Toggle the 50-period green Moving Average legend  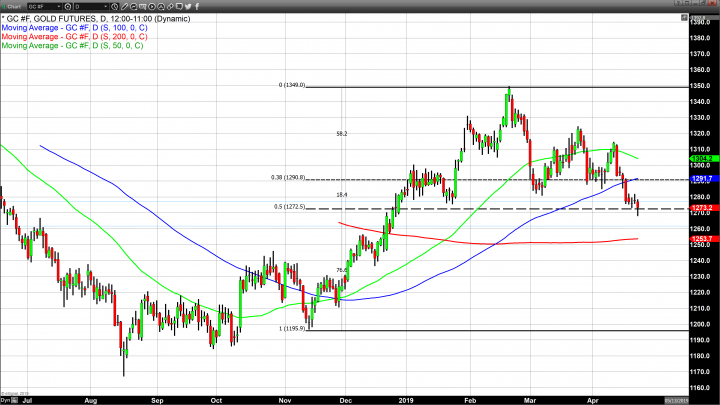(72, 46)
